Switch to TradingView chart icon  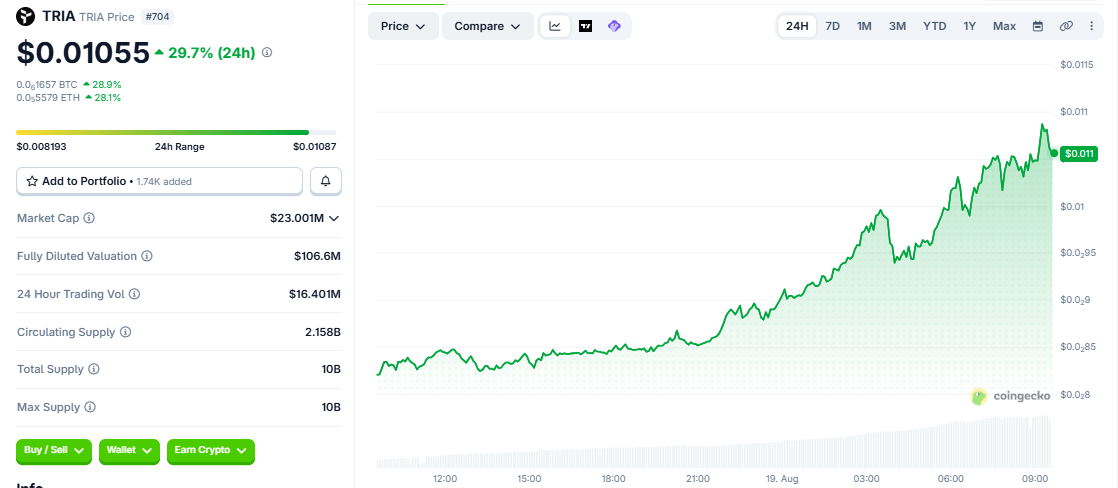click(x=585, y=26)
